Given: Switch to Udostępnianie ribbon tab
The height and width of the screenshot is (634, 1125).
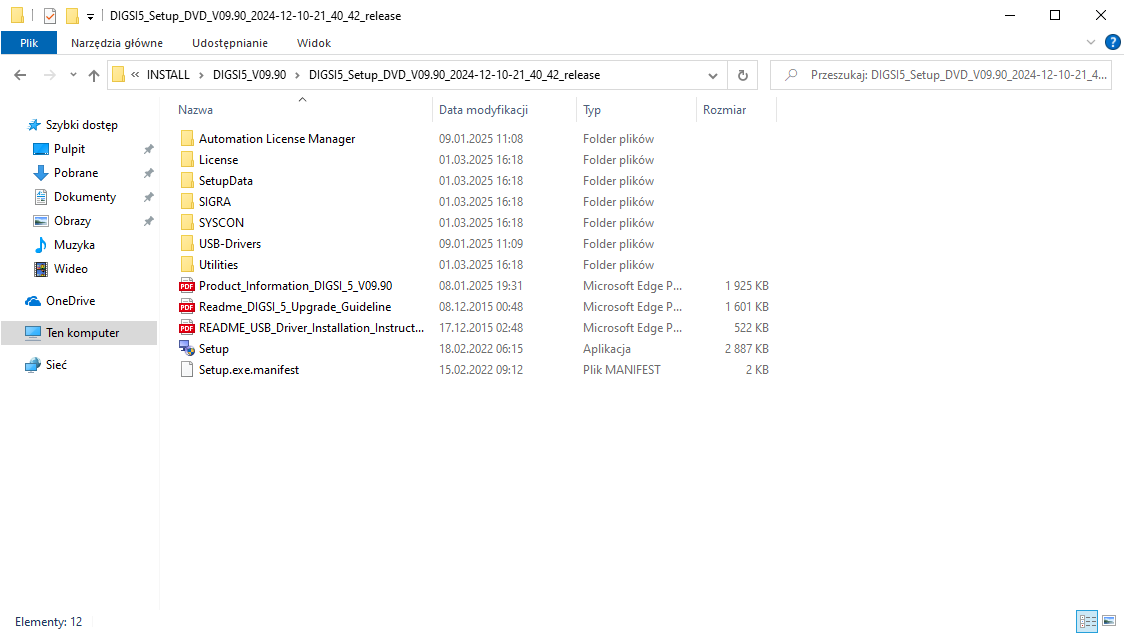Looking at the screenshot, I should tap(230, 43).
